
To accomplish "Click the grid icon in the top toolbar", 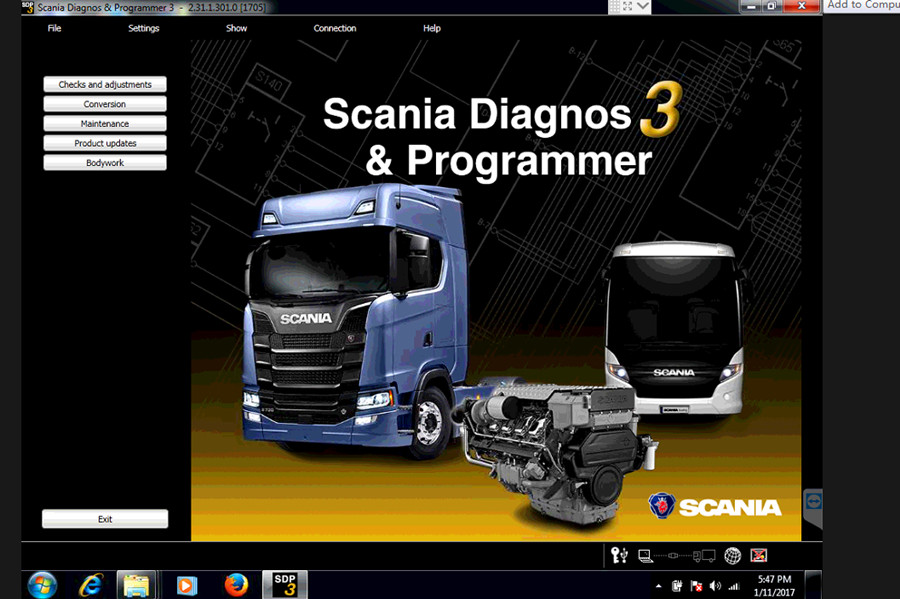I will [x=614, y=6].
